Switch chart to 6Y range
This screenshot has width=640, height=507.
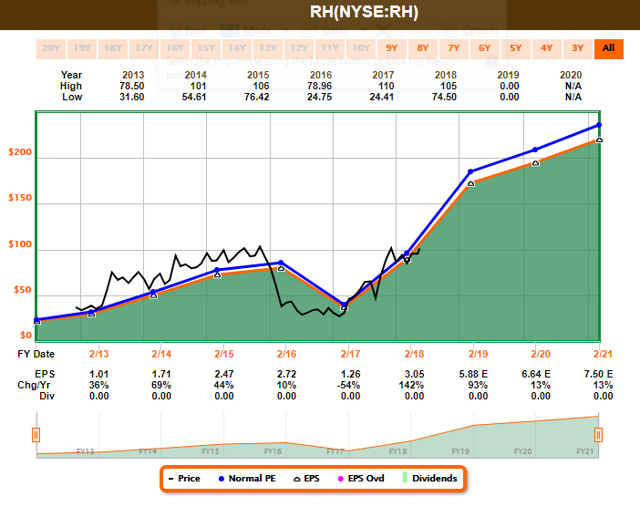[485, 49]
